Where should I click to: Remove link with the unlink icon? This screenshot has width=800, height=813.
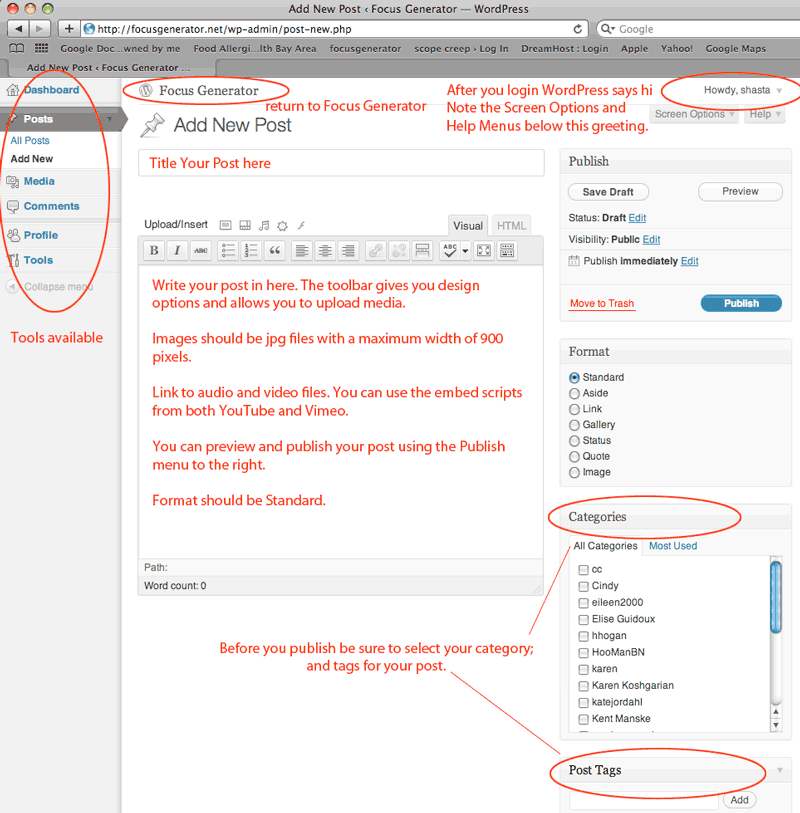tap(399, 250)
